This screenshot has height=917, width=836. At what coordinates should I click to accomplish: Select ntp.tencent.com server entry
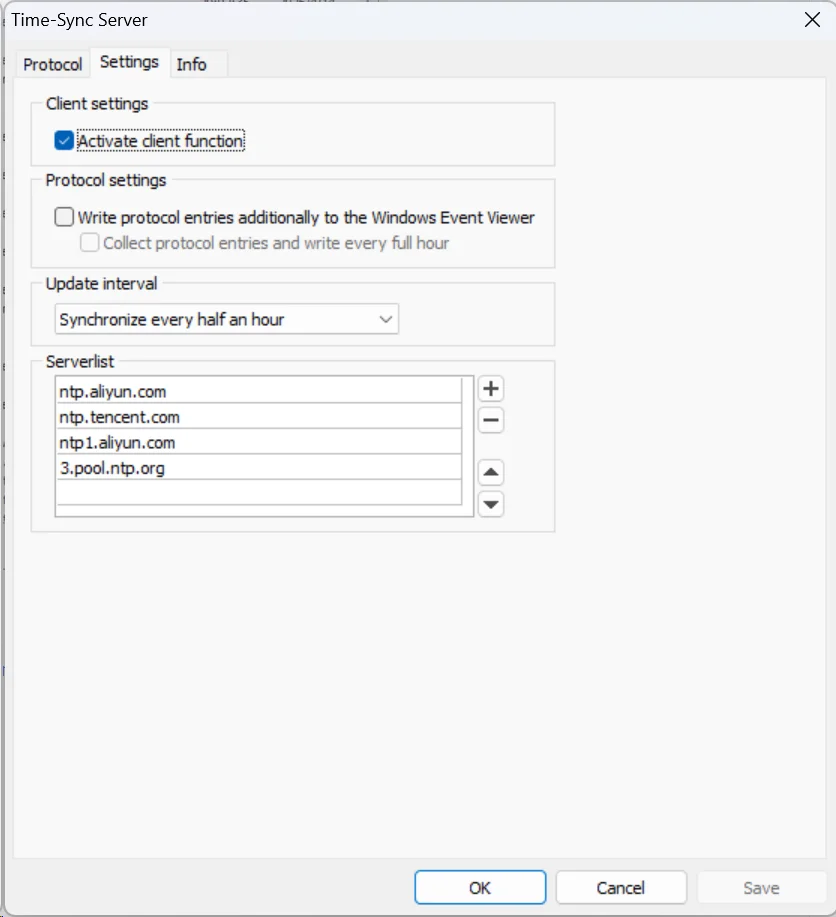258,417
